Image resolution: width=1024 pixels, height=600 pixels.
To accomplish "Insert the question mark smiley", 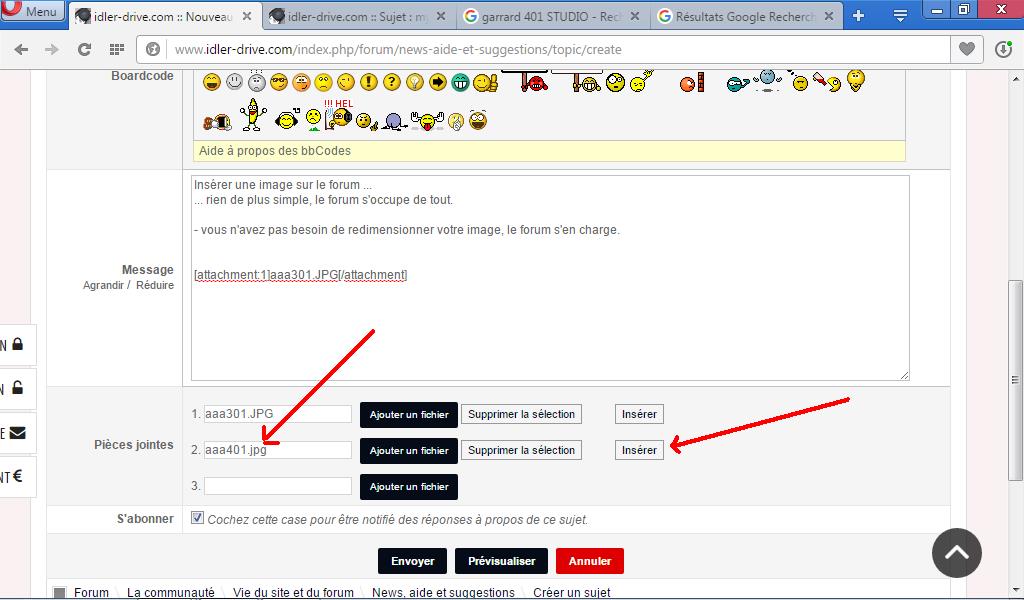I will pyautogui.click(x=392, y=83).
